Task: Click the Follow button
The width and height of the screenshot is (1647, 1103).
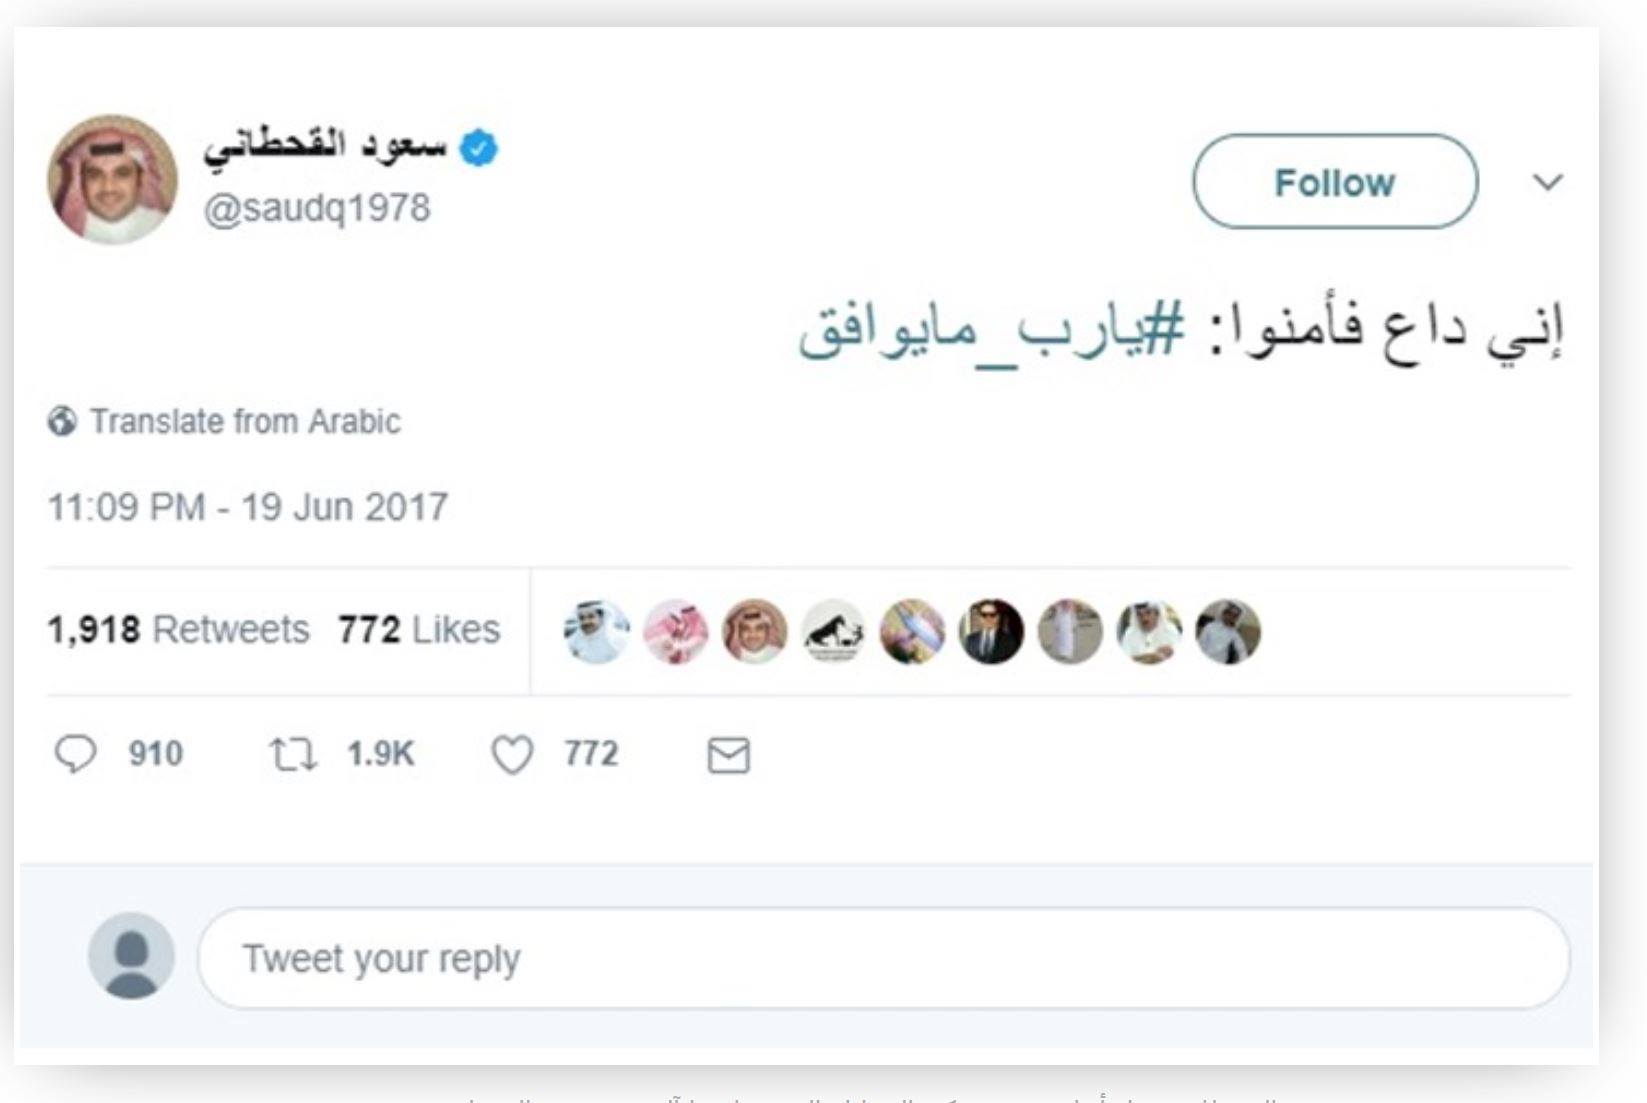Action: coord(1335,182)
